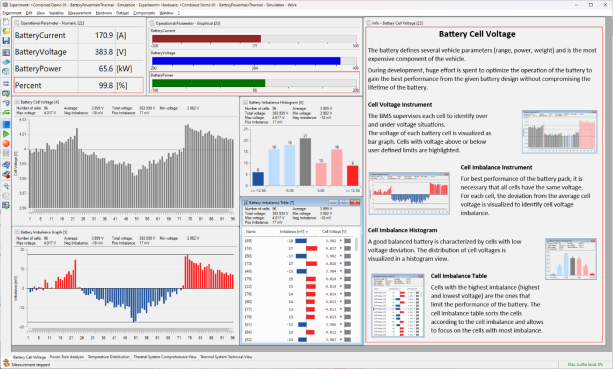This screenshot has height=369, width=613.
Task: Click the picture-like icon below the Save icon
Action: coord(6,52)
